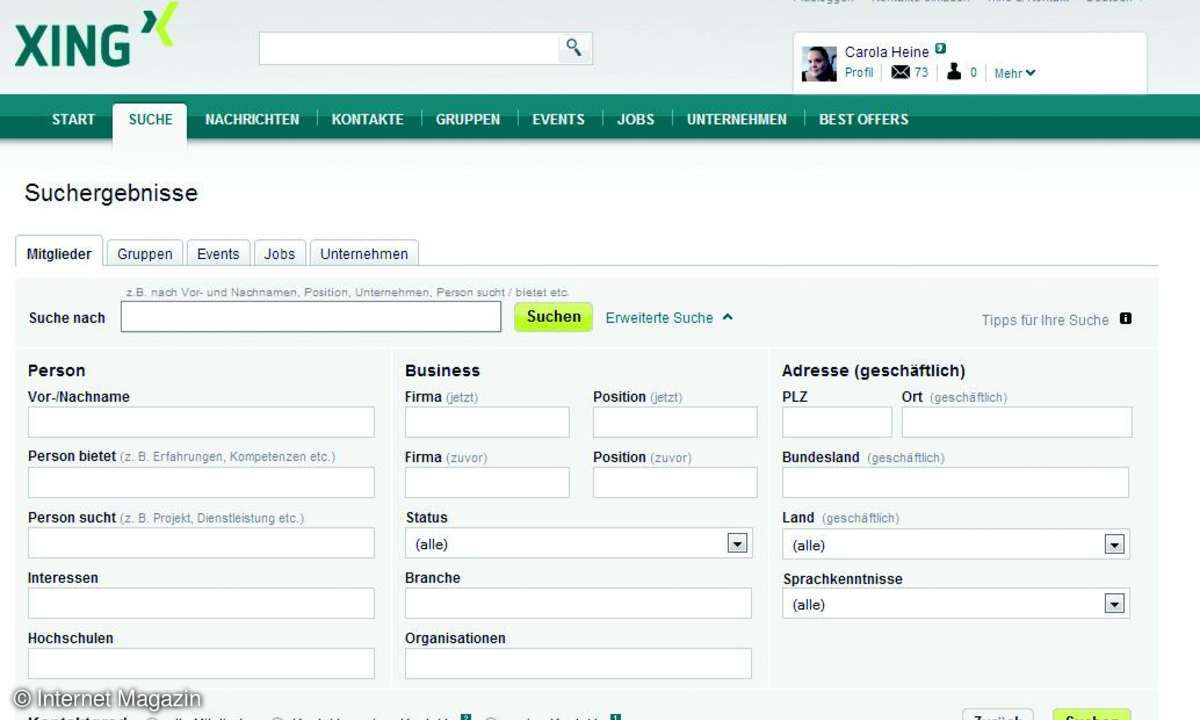Click the Branche field

coord(578,603)
